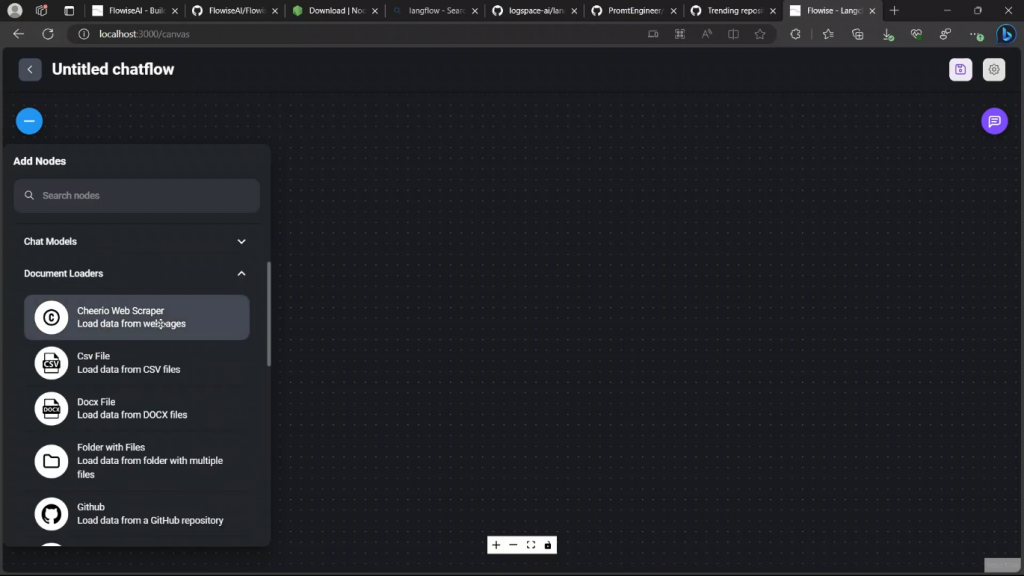
Task: Zoom in on canvas with plus control
Action: (x=496, y=545)
